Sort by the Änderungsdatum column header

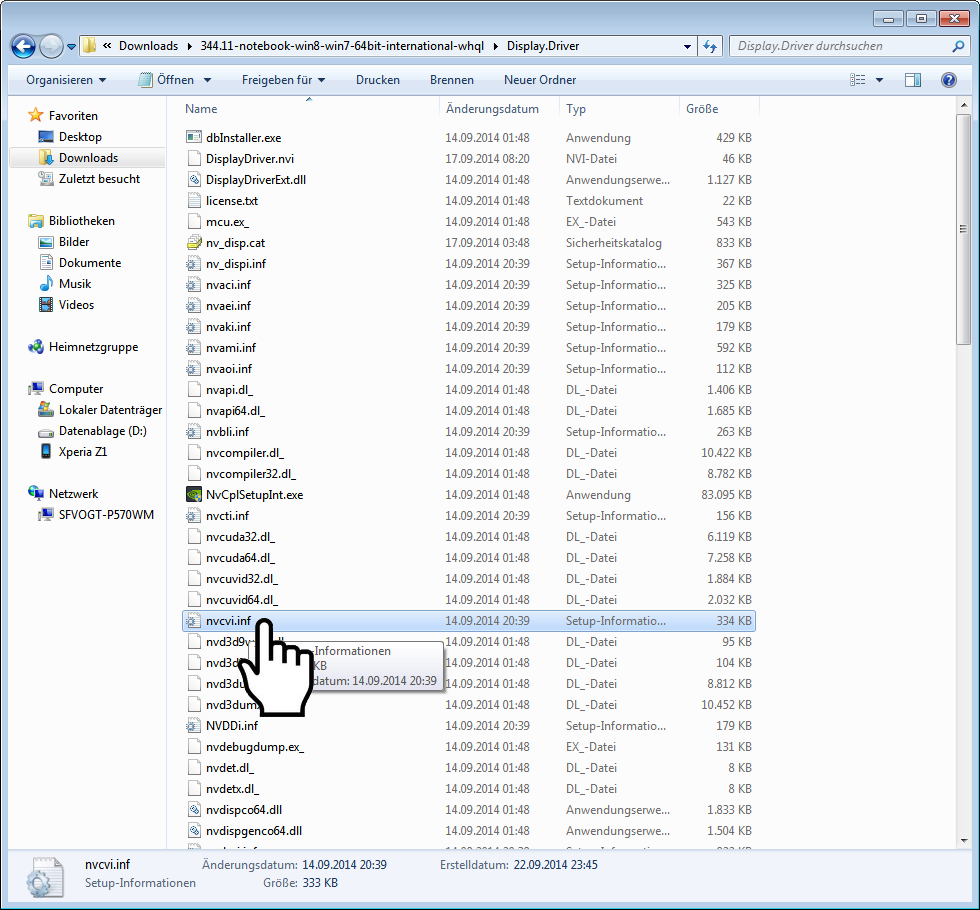(x=499, y=109)
